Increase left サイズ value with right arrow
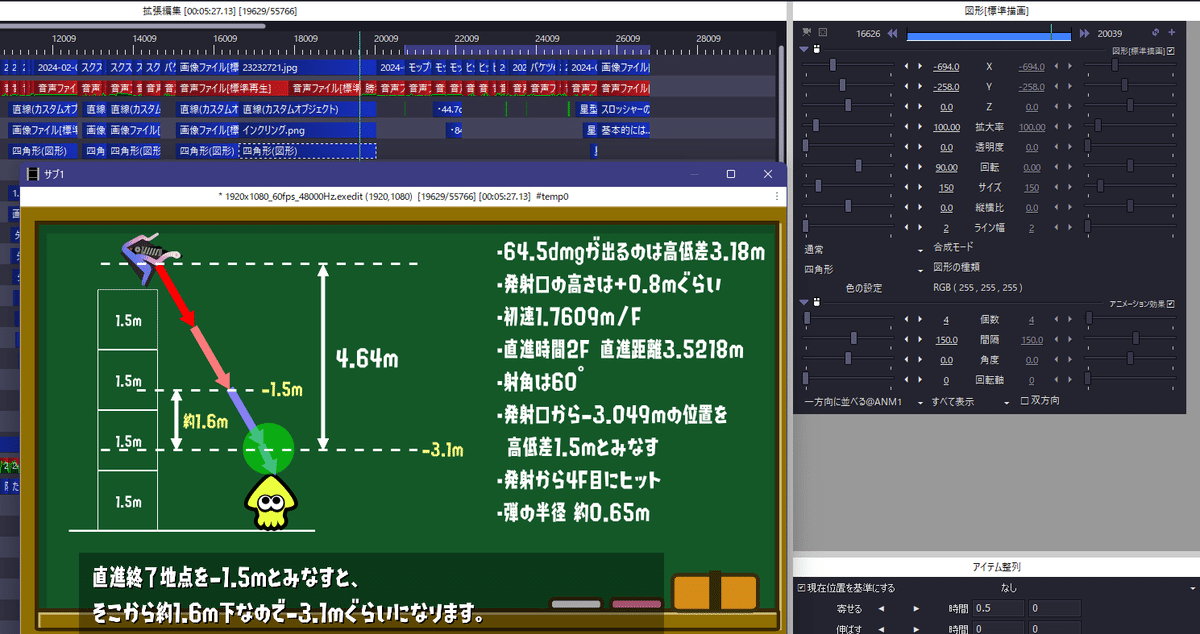The width and height of the screenshot is (1200, 634). click(921, 187)
